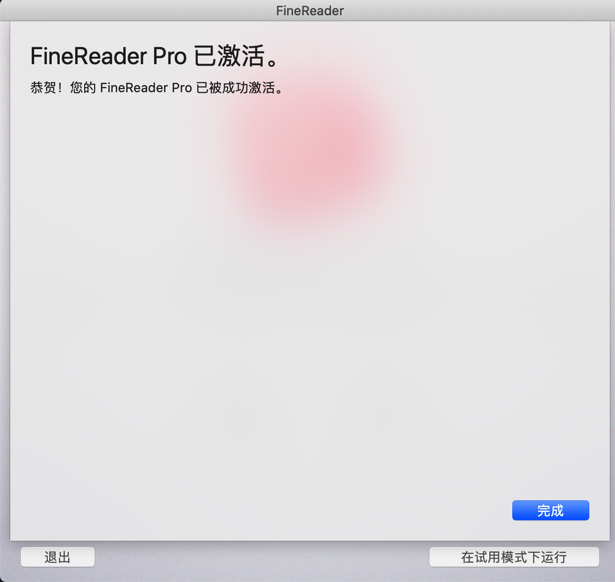Click FineReader Pro in the large heading
Viewport: 615px width, 582px height.
coord(108,56)
